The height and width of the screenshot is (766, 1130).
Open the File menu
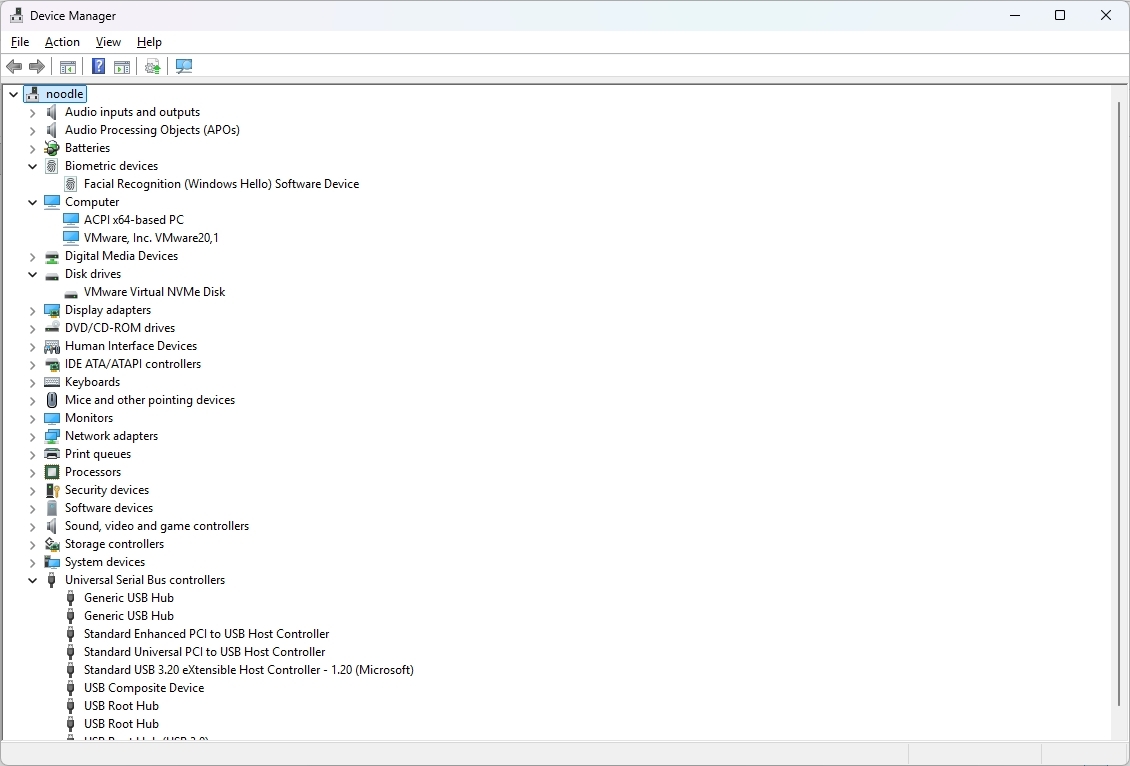click(x=19, y=42)
